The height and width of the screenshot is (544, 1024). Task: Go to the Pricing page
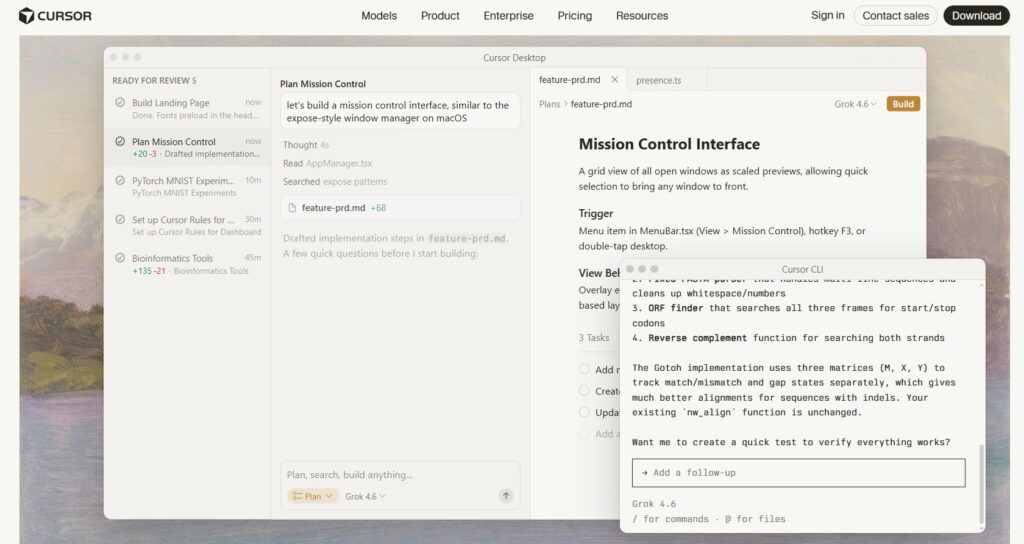575,16
